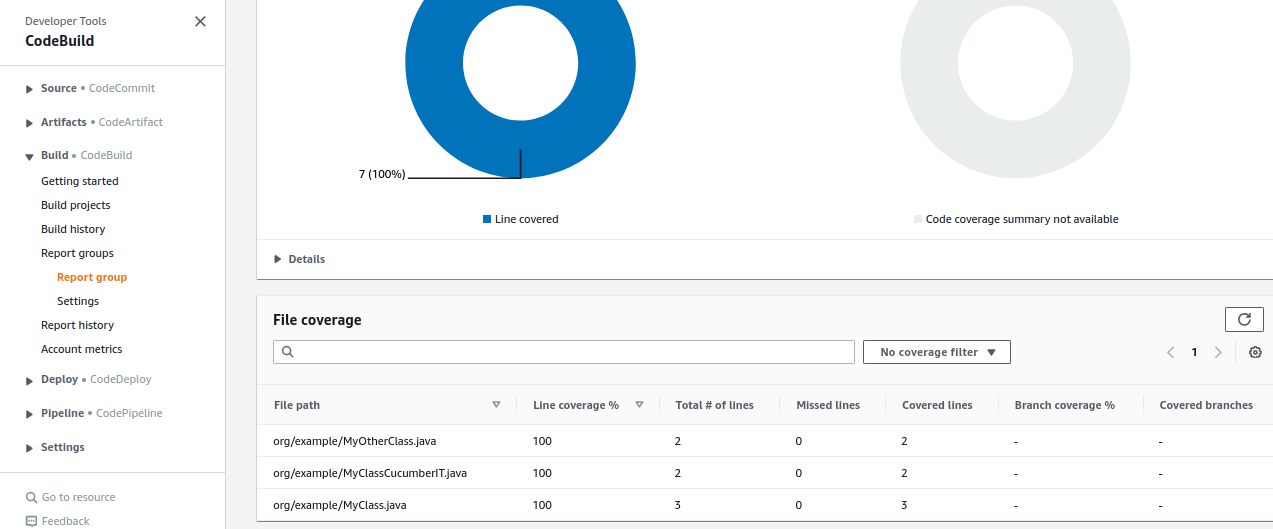The height and width of the screenshot is (529, 1273).
Task: Go to next page of file coverage
Action: coord(1218,352)
